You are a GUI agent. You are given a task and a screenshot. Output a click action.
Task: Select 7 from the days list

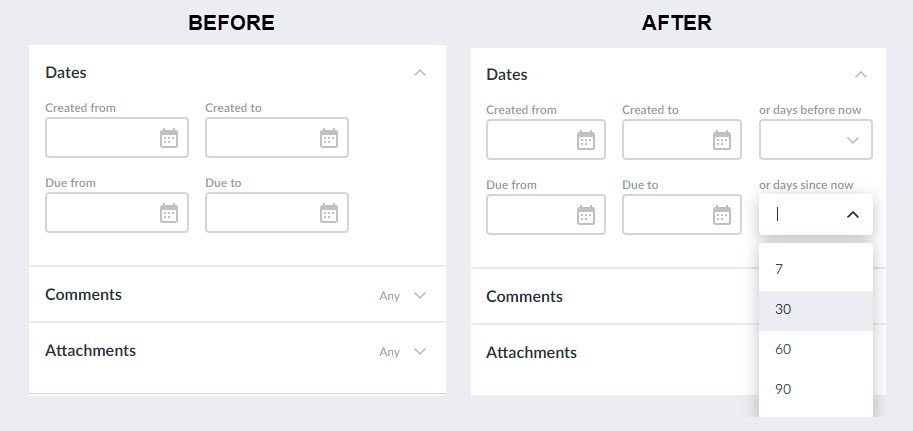[x=816, y=269]
